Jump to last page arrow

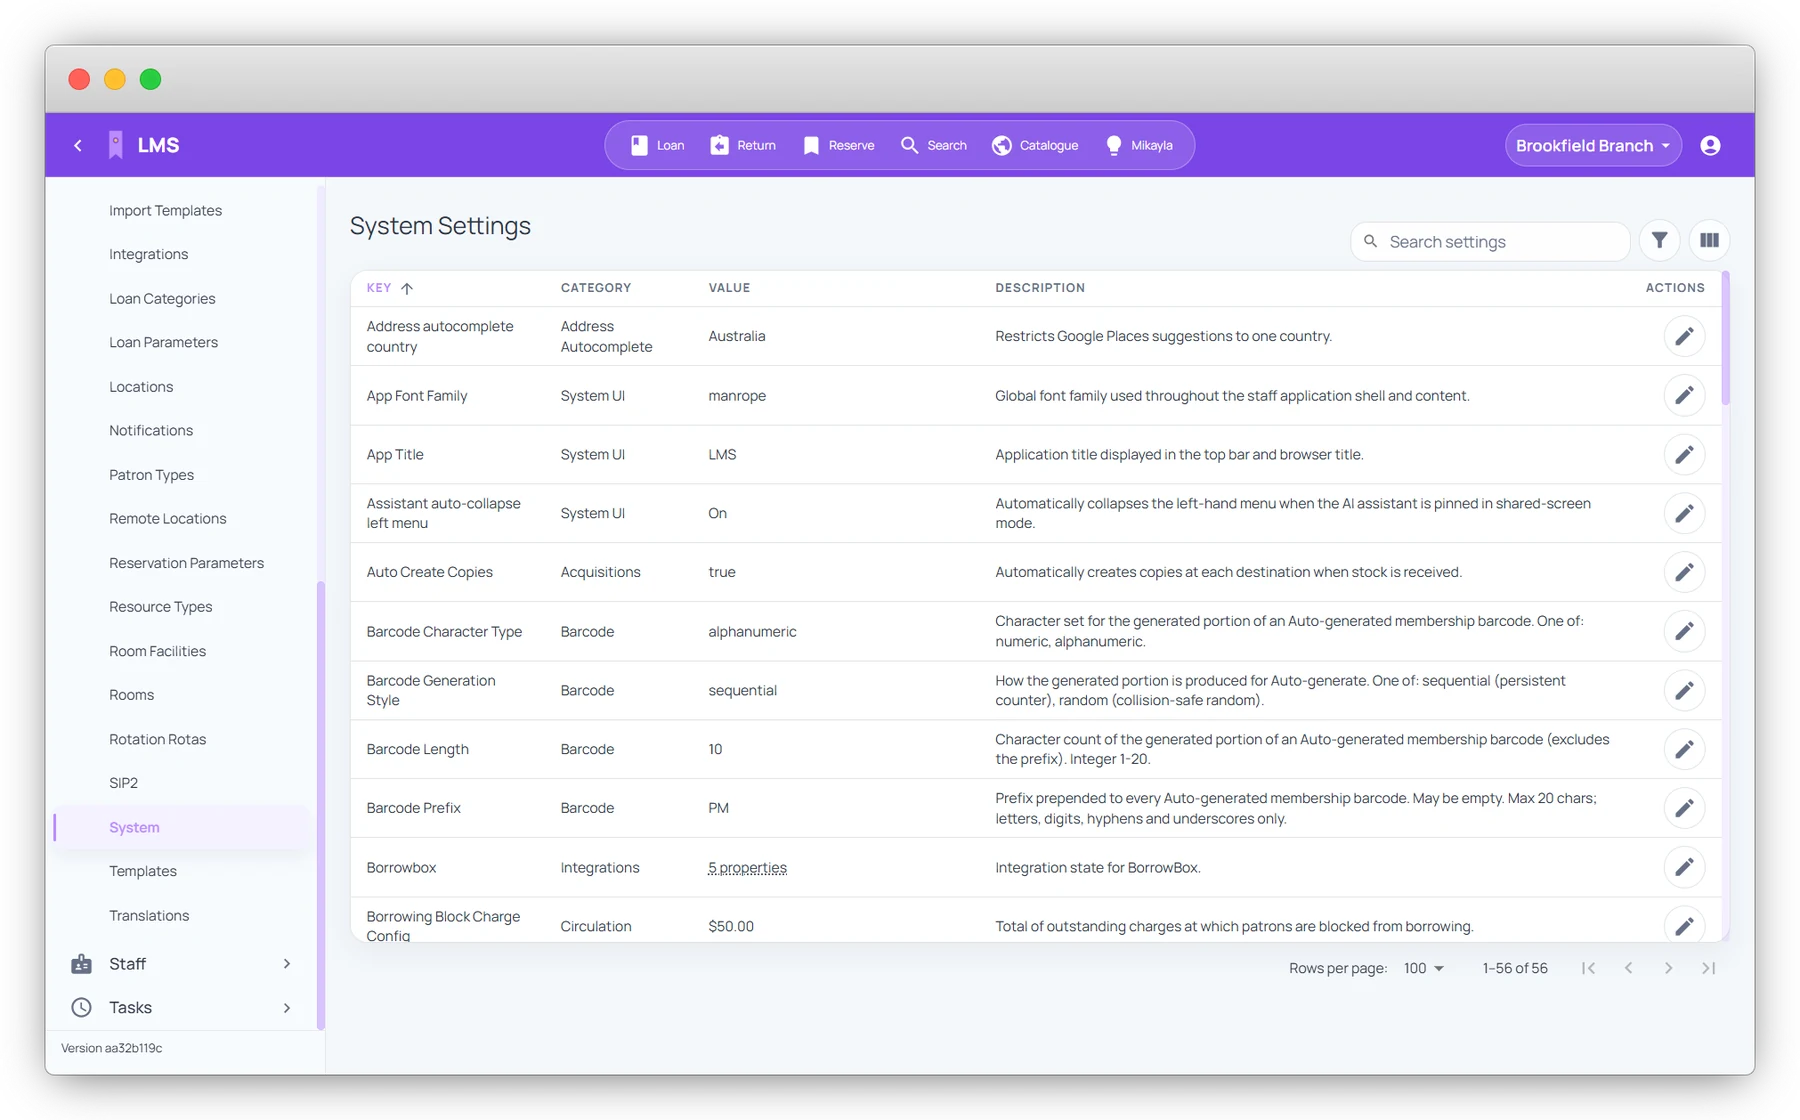(1708, 968)
